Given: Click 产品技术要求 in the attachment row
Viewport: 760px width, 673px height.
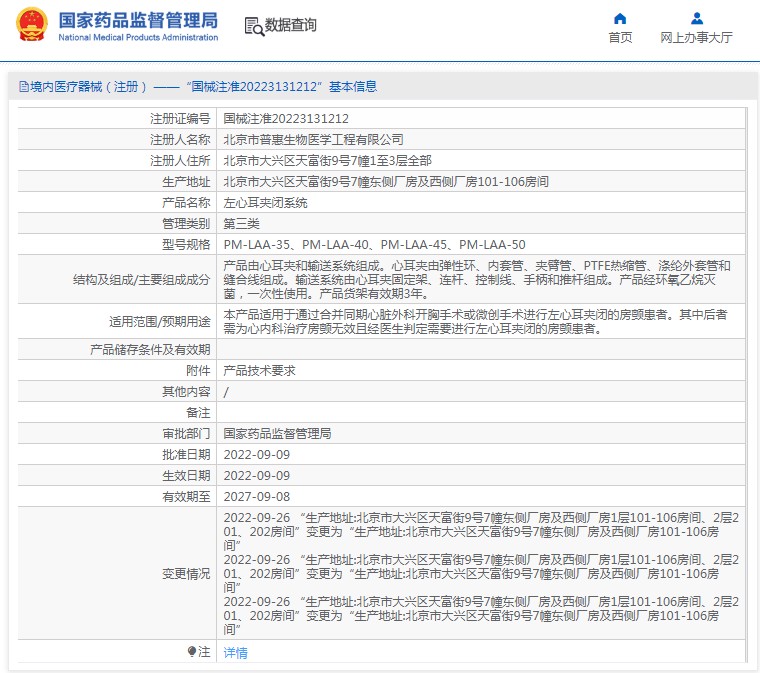Looking at the screenshot, I should [x=260, y=371].
